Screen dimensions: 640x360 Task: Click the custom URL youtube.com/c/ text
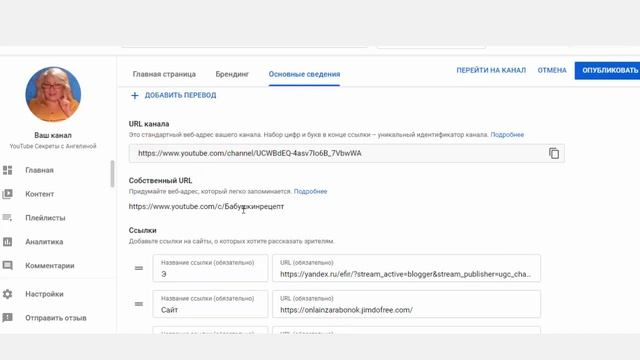pos(206,207)
